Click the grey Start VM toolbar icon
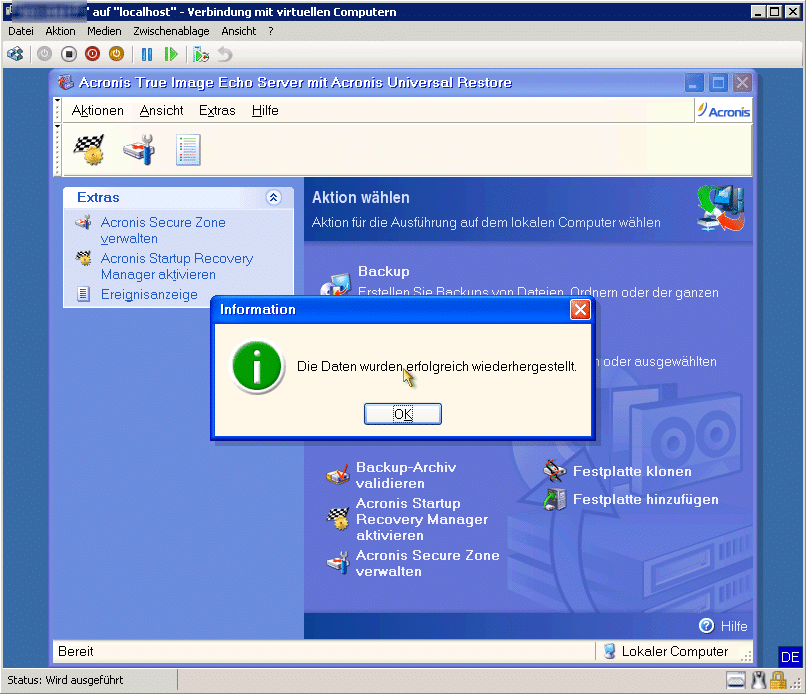806x694 pixels. click(x=44, y=54)
